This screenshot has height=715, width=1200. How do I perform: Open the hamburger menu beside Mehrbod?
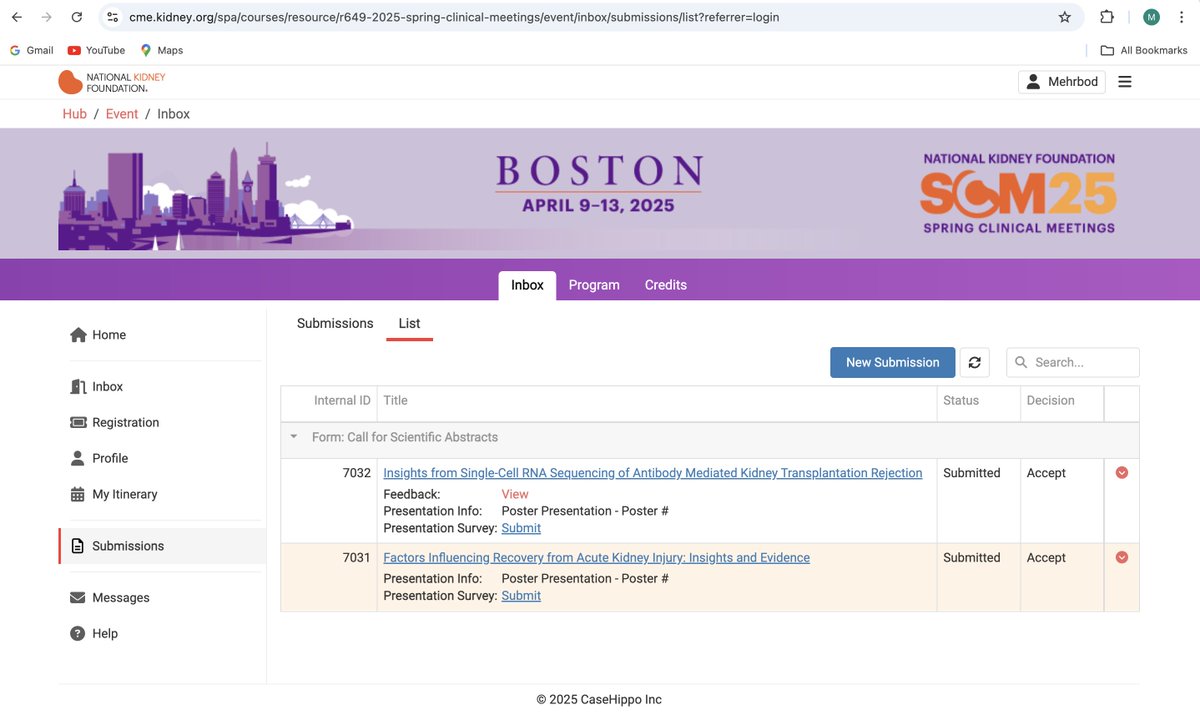tap(1125, 82)
